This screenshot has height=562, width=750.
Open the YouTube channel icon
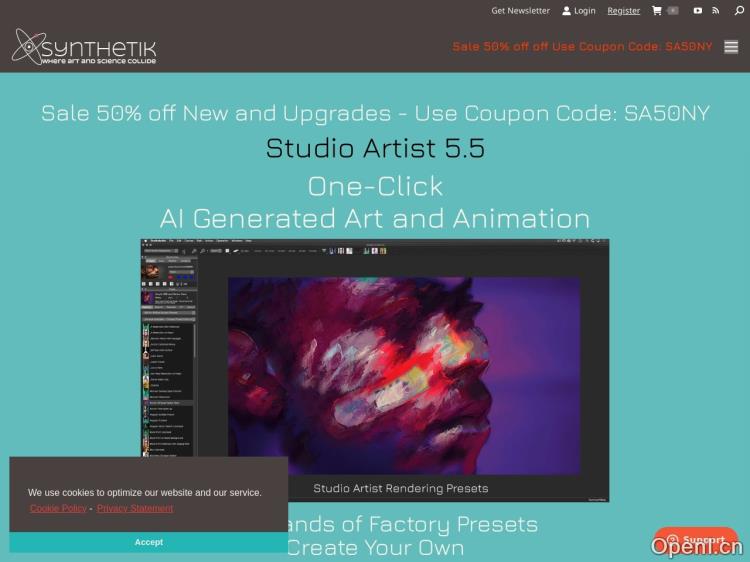pyautogui.click(x=698, y=11)
